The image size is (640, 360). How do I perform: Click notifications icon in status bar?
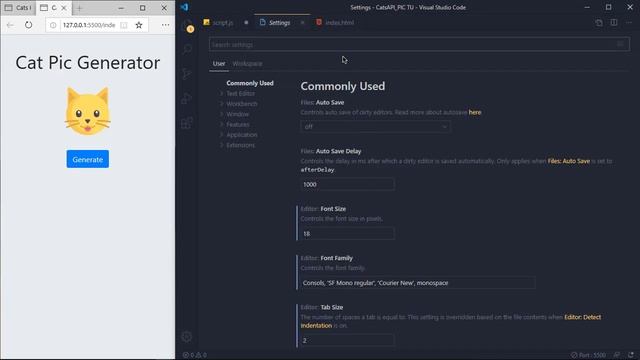pyautogui.click(x=631, y=355)
